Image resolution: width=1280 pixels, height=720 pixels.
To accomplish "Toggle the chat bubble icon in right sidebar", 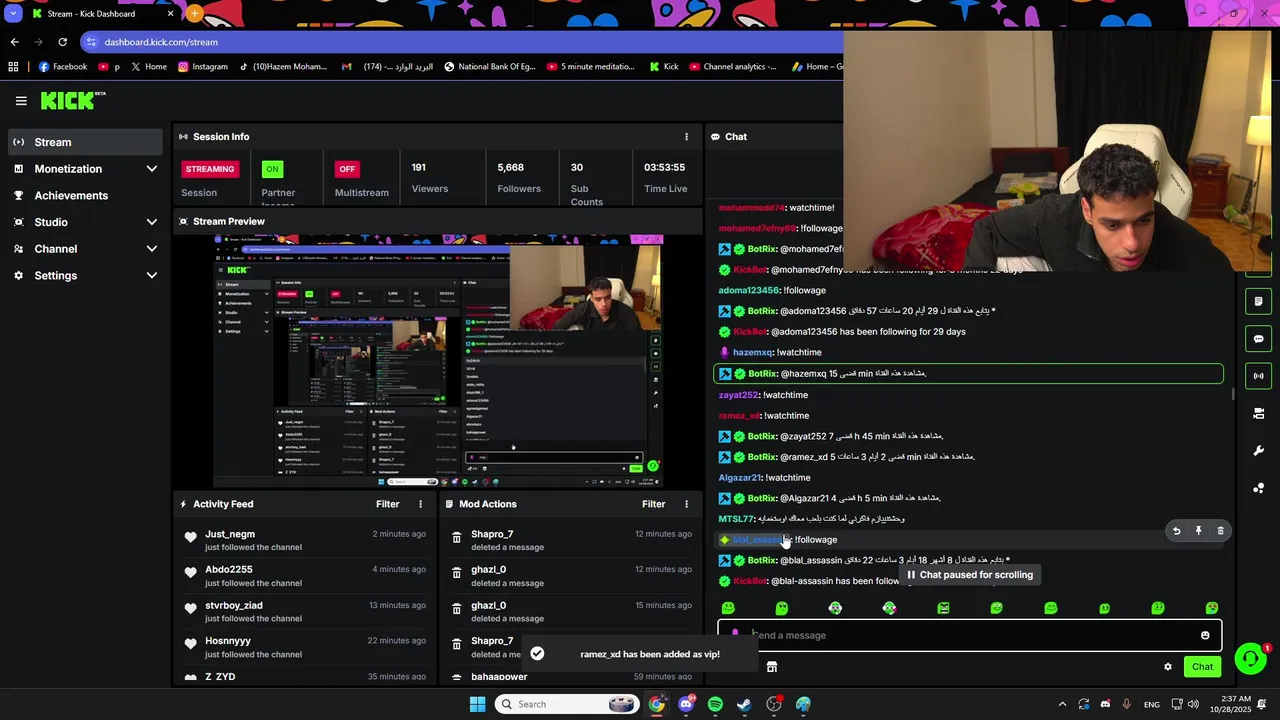I will click(x=1258, y=339).
